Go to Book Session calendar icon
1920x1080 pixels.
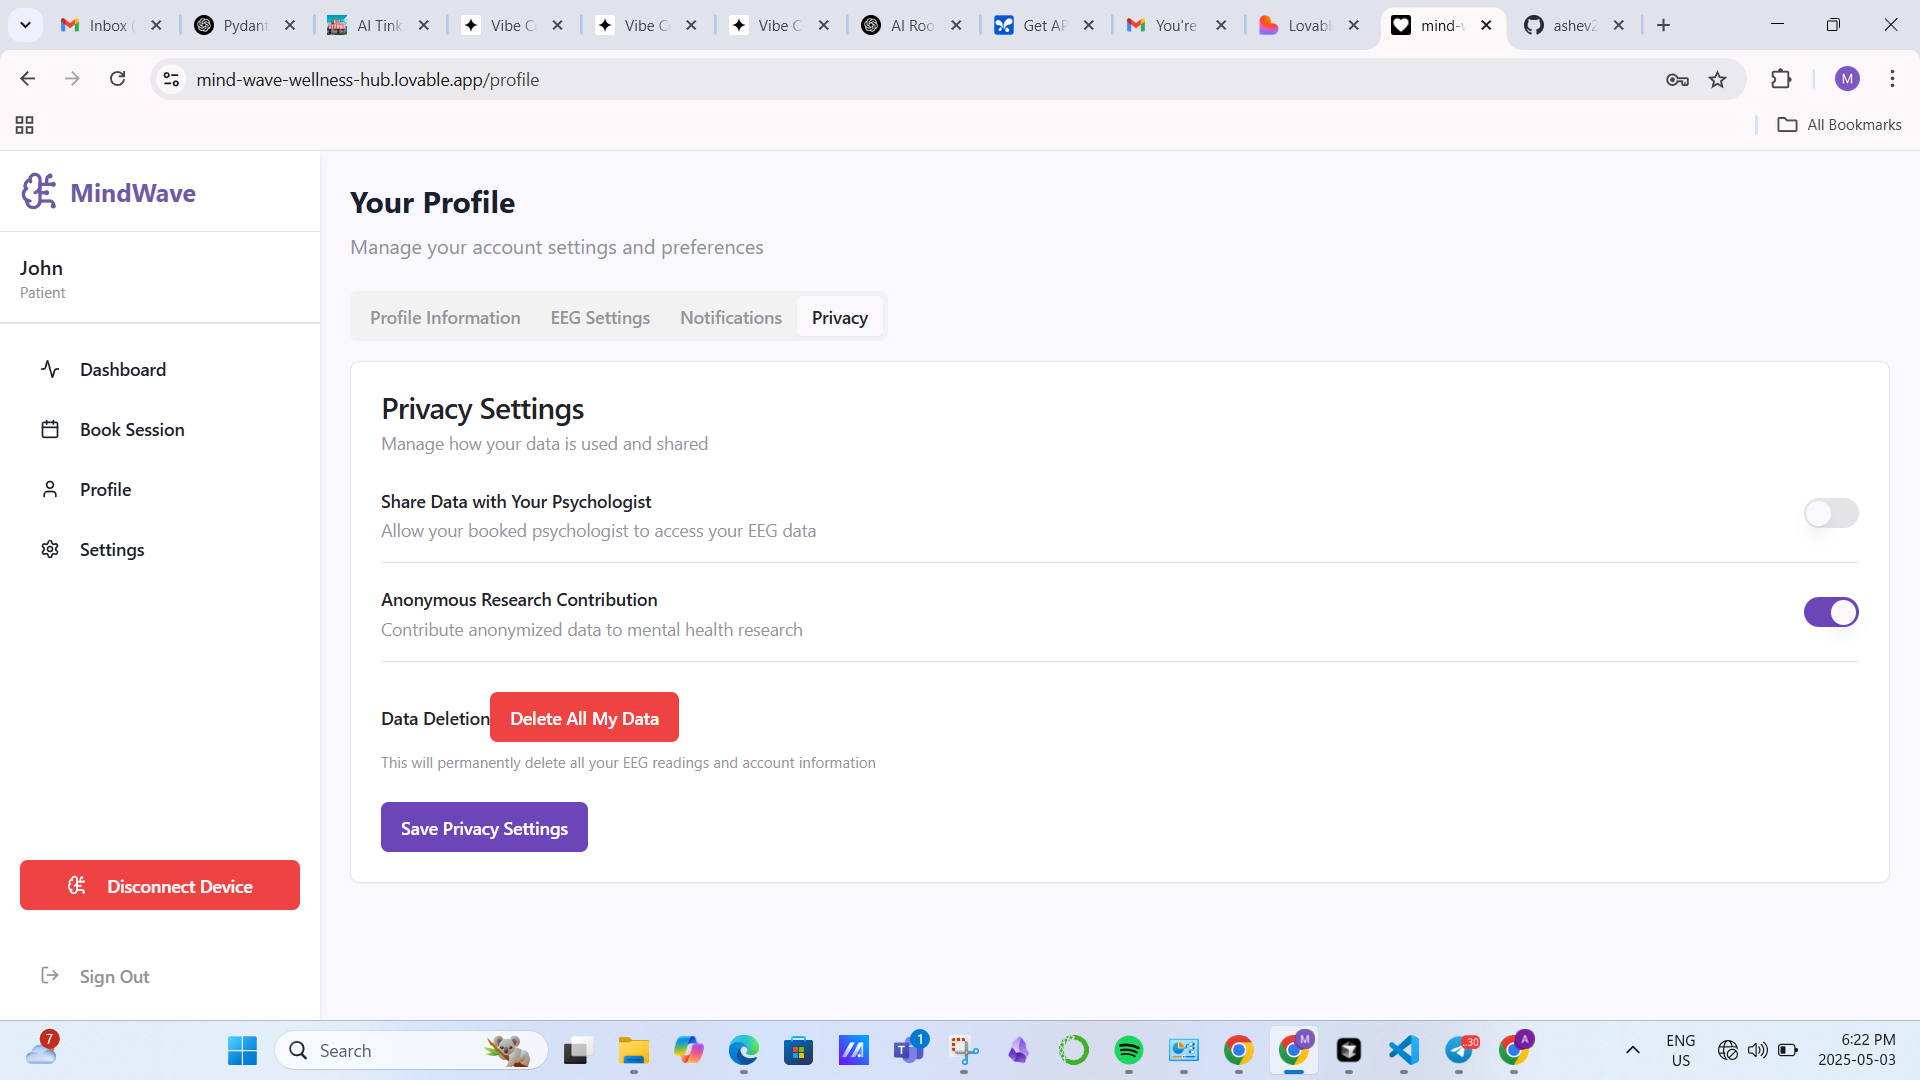click(x=50, y=430)
